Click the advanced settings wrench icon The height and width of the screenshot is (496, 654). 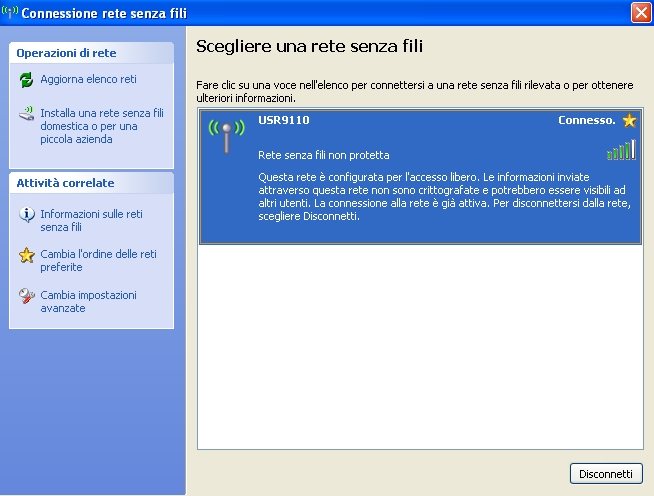click(27, 296)
